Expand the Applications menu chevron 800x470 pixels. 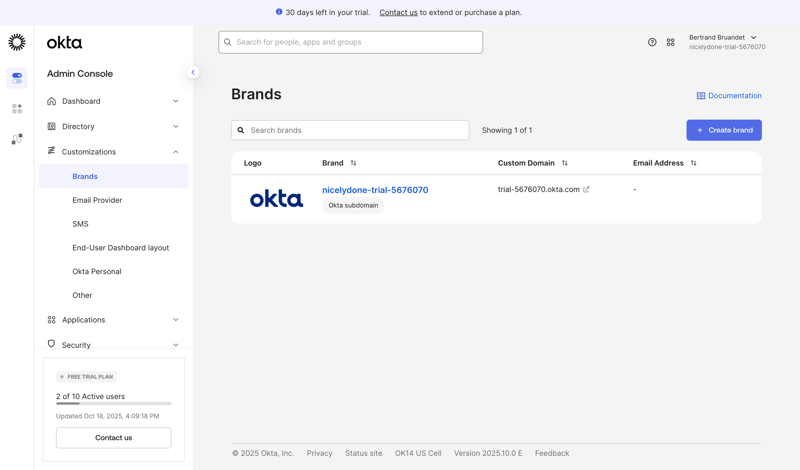coord(176,319)
